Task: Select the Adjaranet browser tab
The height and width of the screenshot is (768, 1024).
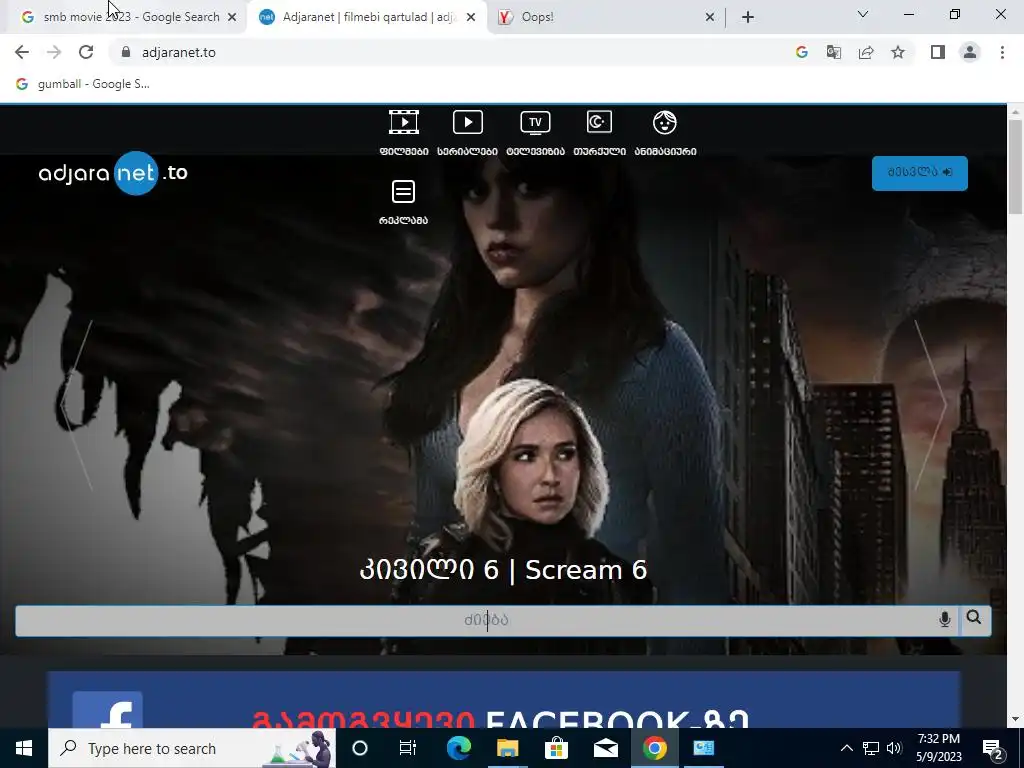Action: pos(368,17)
